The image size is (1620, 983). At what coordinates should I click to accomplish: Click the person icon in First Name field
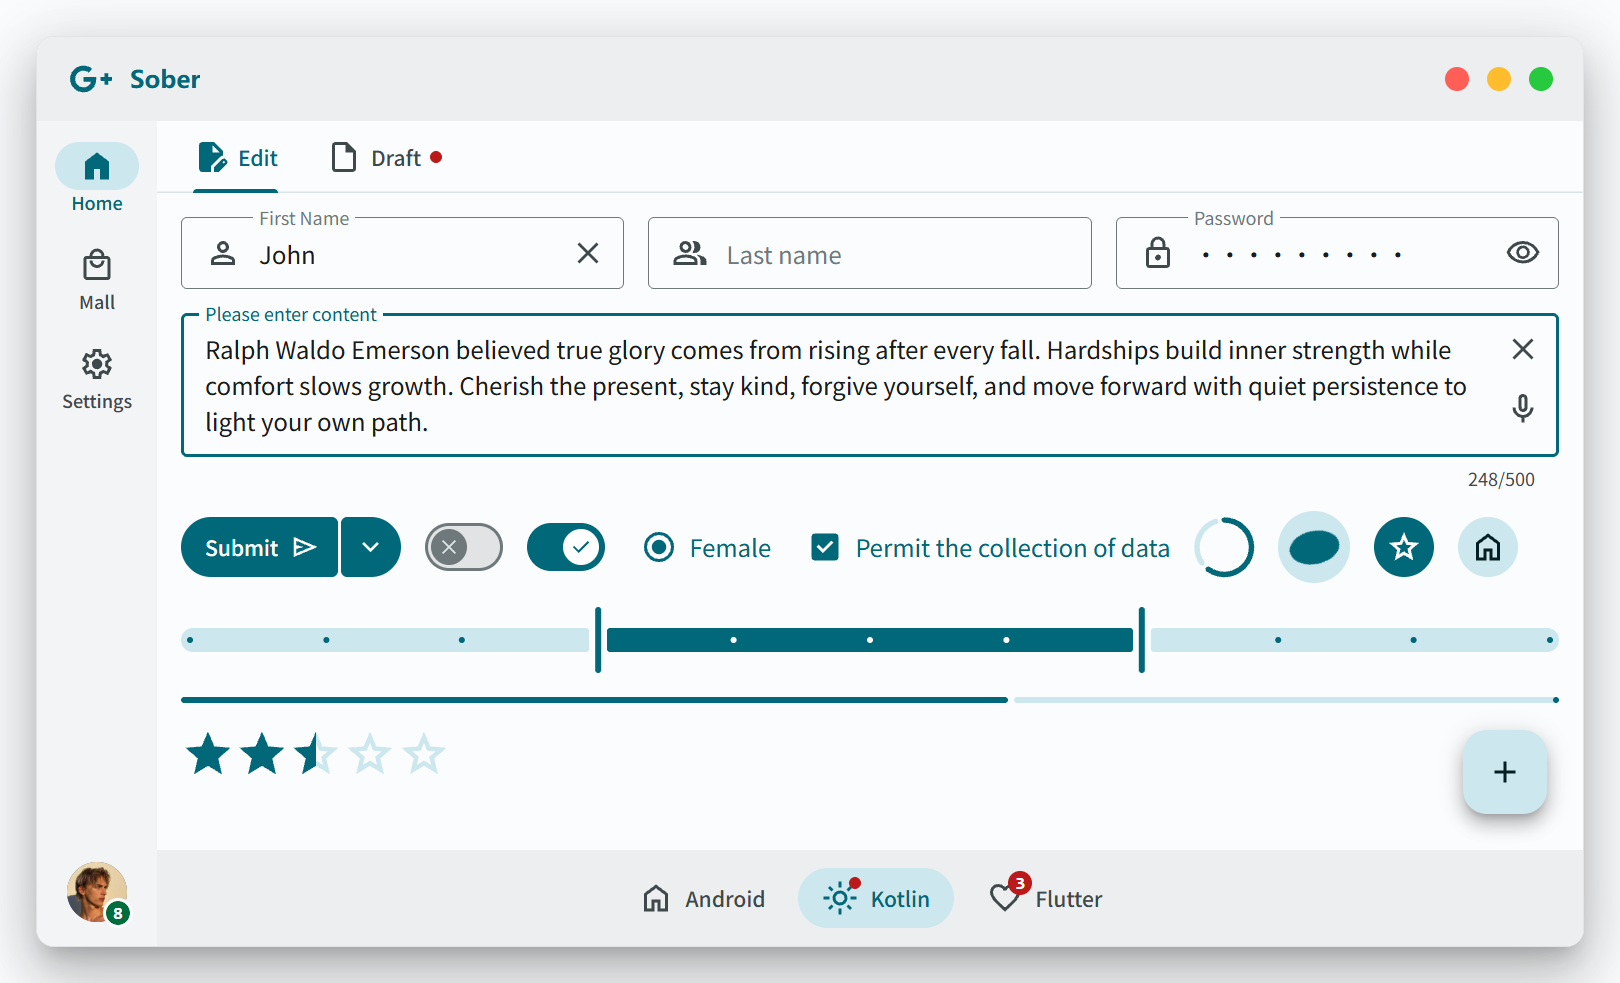(x=223, y=254)
